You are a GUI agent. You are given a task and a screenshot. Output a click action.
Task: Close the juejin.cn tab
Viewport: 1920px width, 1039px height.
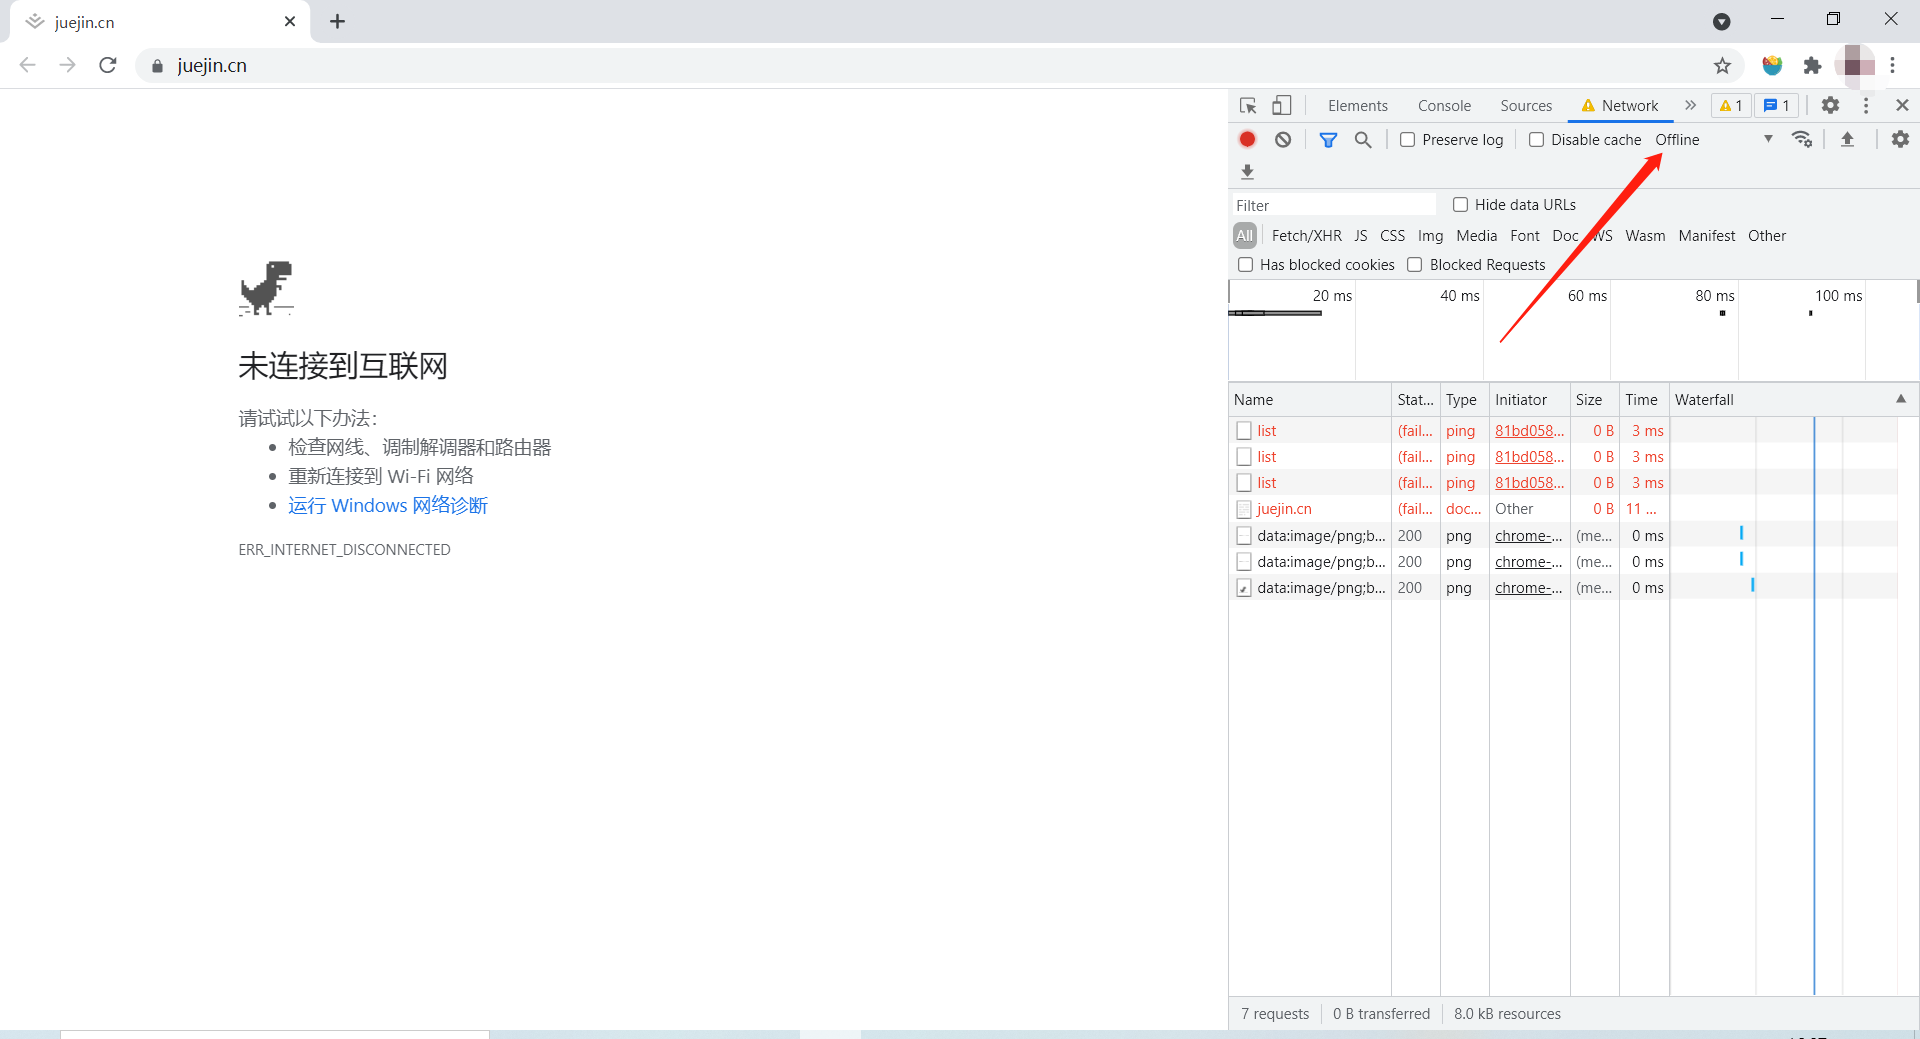tap(290, 22)
